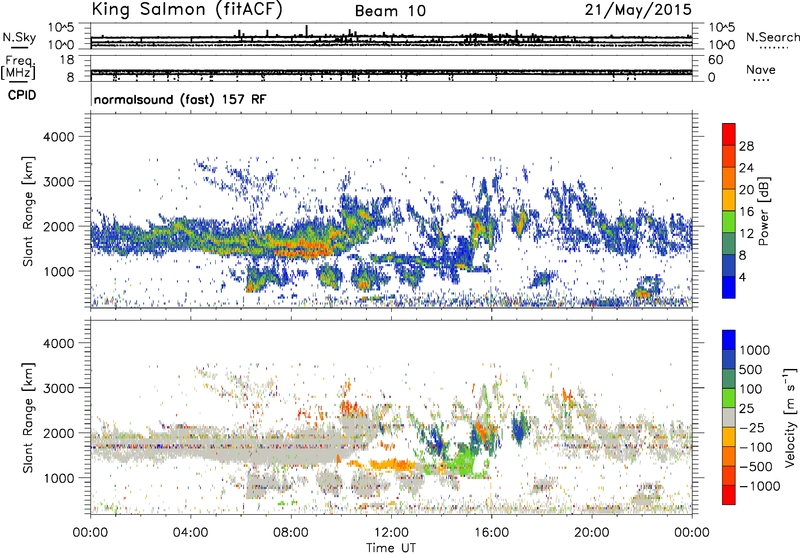Pick the red bottom segment of Velocity colorbar
Screen dimensions: 800x554
(729, 495)
